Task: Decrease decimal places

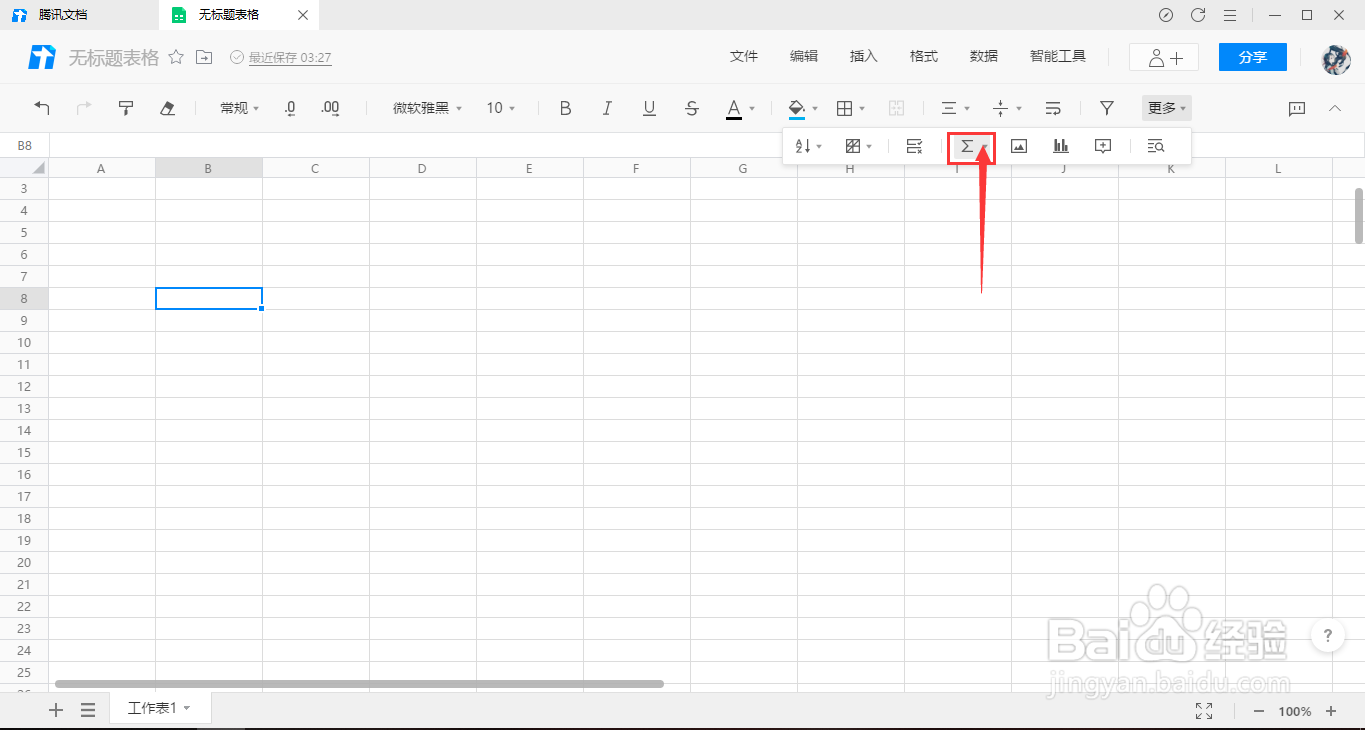Action: (290, 108)
